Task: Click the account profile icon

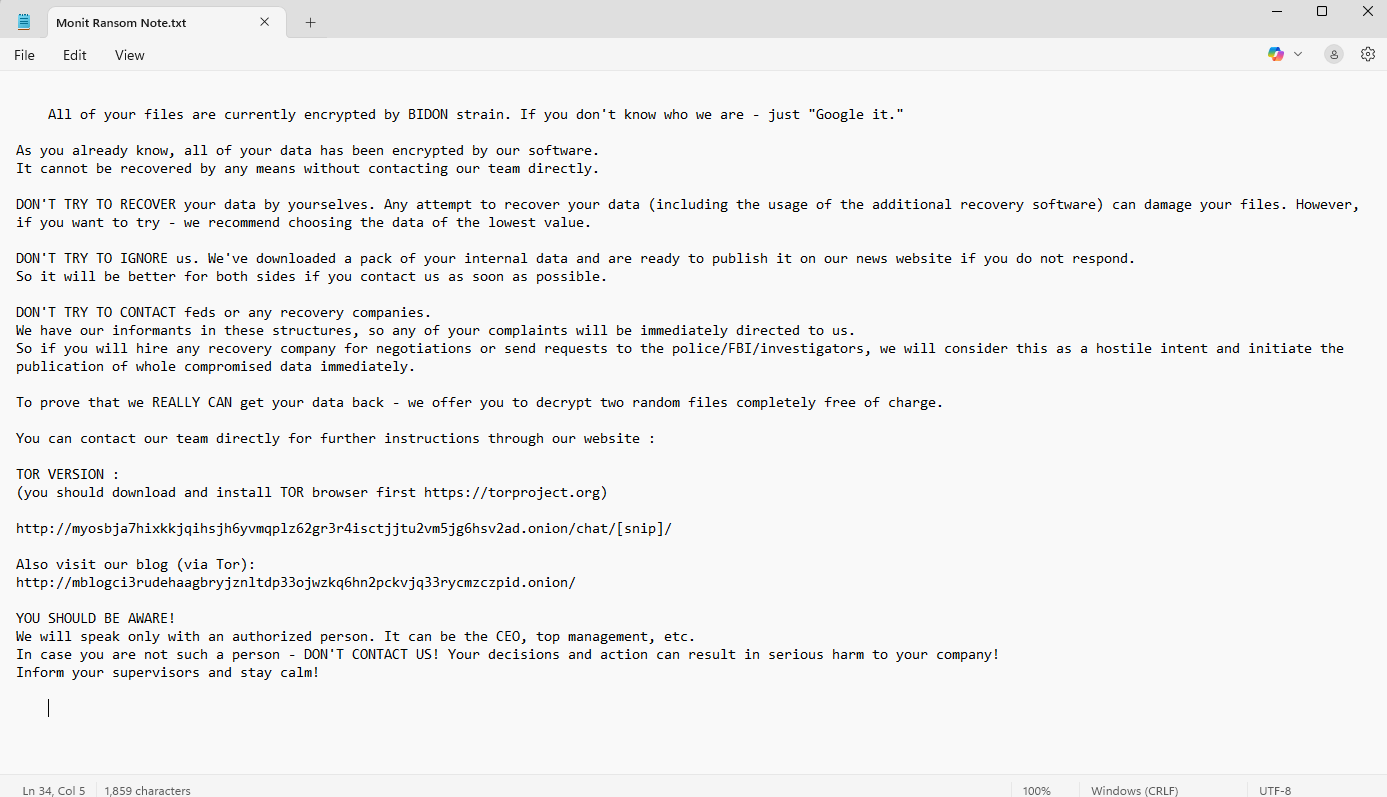Action: 1333,55
